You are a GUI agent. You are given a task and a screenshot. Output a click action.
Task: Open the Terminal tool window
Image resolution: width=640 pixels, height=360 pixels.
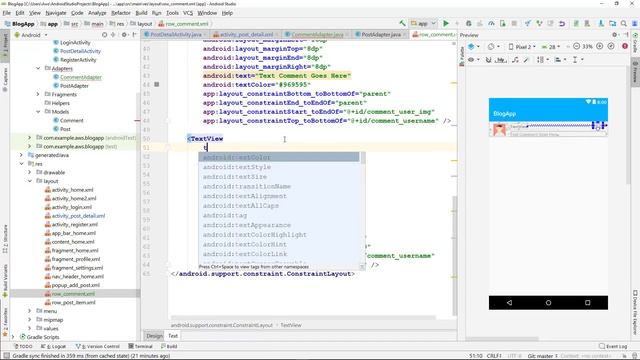(140, 346)
